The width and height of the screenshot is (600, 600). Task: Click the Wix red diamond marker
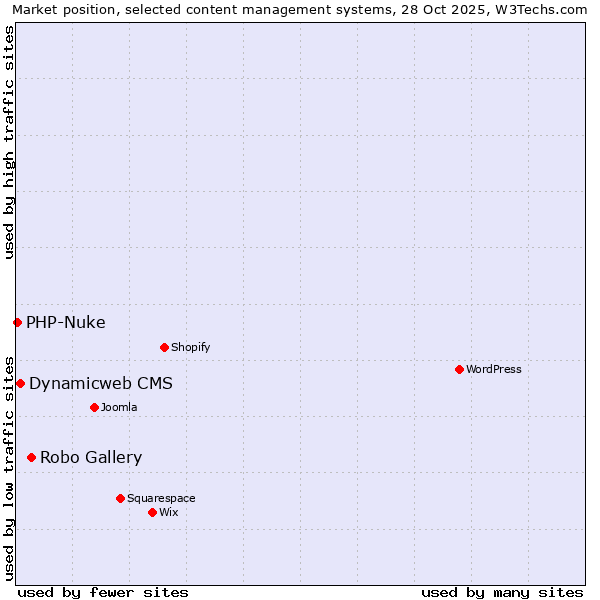point(152,512)
